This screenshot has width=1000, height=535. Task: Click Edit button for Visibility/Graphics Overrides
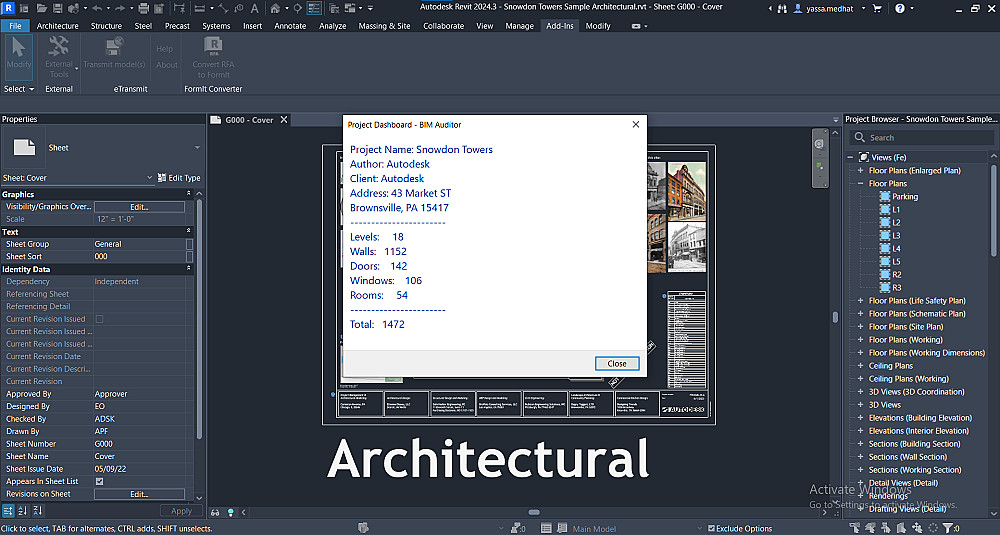tap(139, 207)
